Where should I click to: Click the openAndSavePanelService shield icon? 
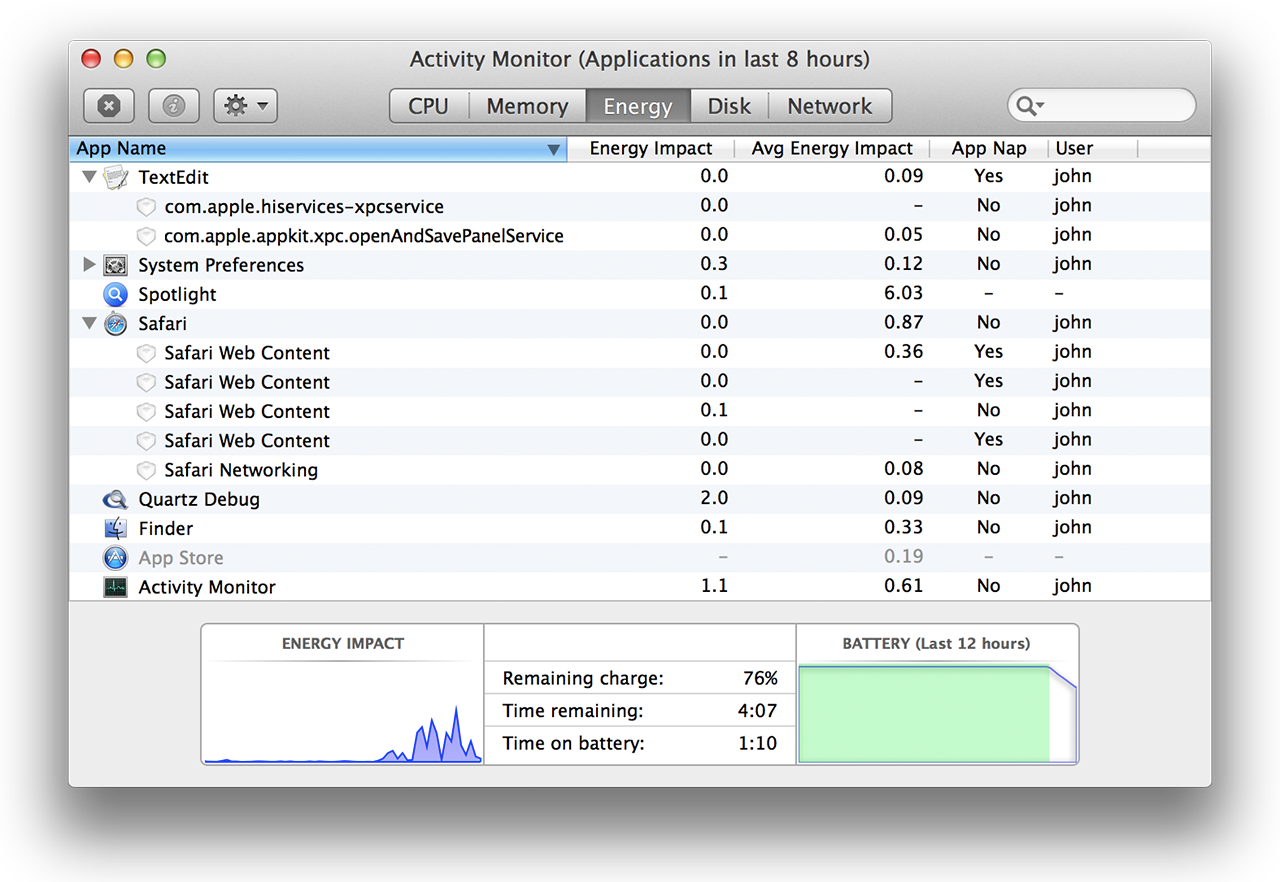(146, 236)
